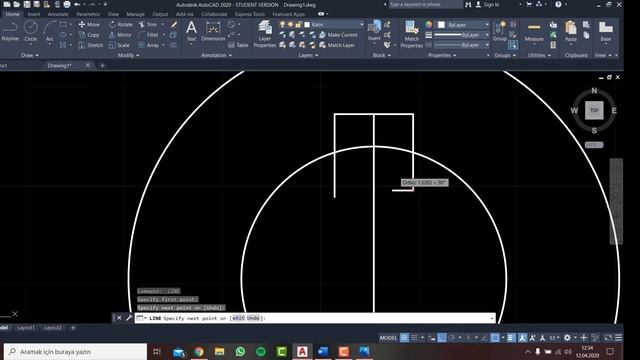The height and width of the screenshot is (360, 640).
Task: Open Layer Properties manager
Action: click(264, 34)
